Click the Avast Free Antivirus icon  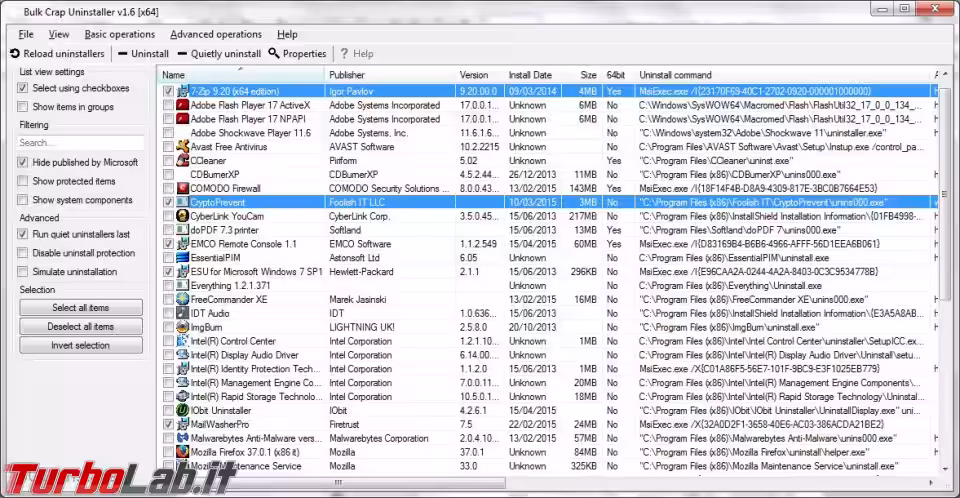182,147
